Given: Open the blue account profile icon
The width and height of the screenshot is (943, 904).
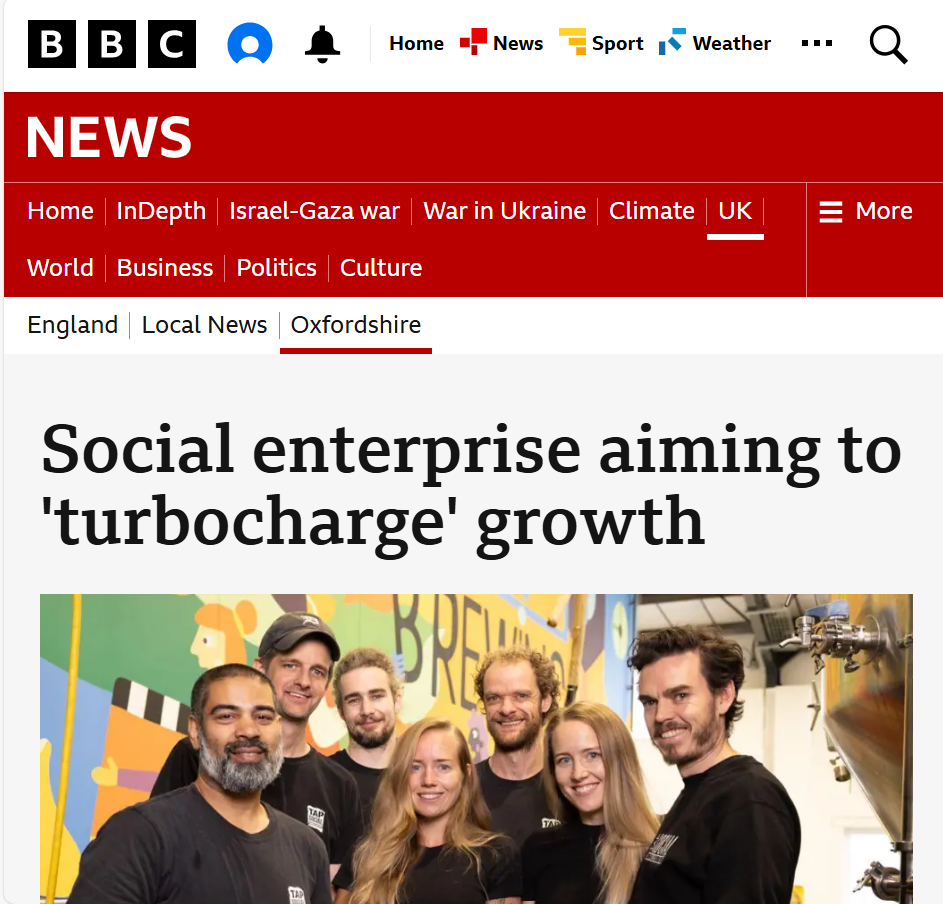Looking at the screenshot, I should click(250, 43).
